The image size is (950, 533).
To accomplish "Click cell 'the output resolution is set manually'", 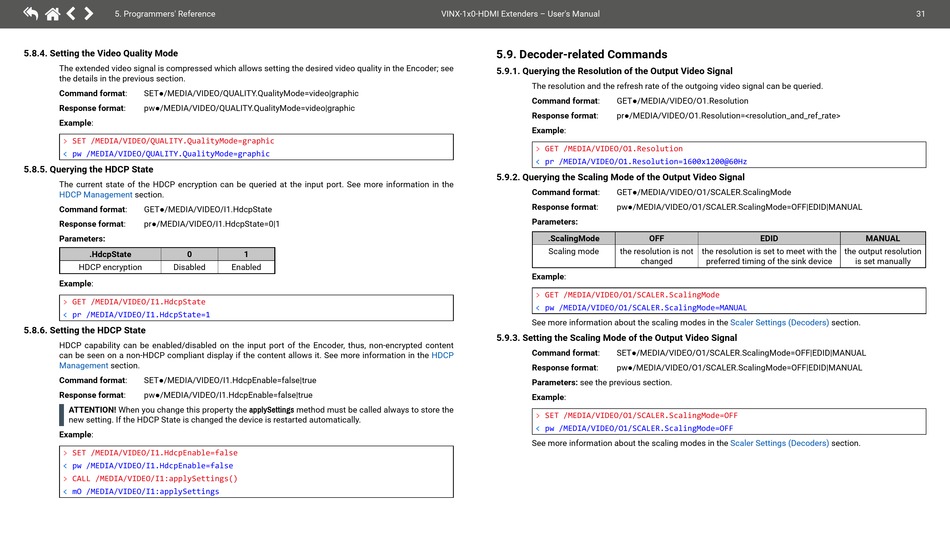I will [x=883, y=256].
